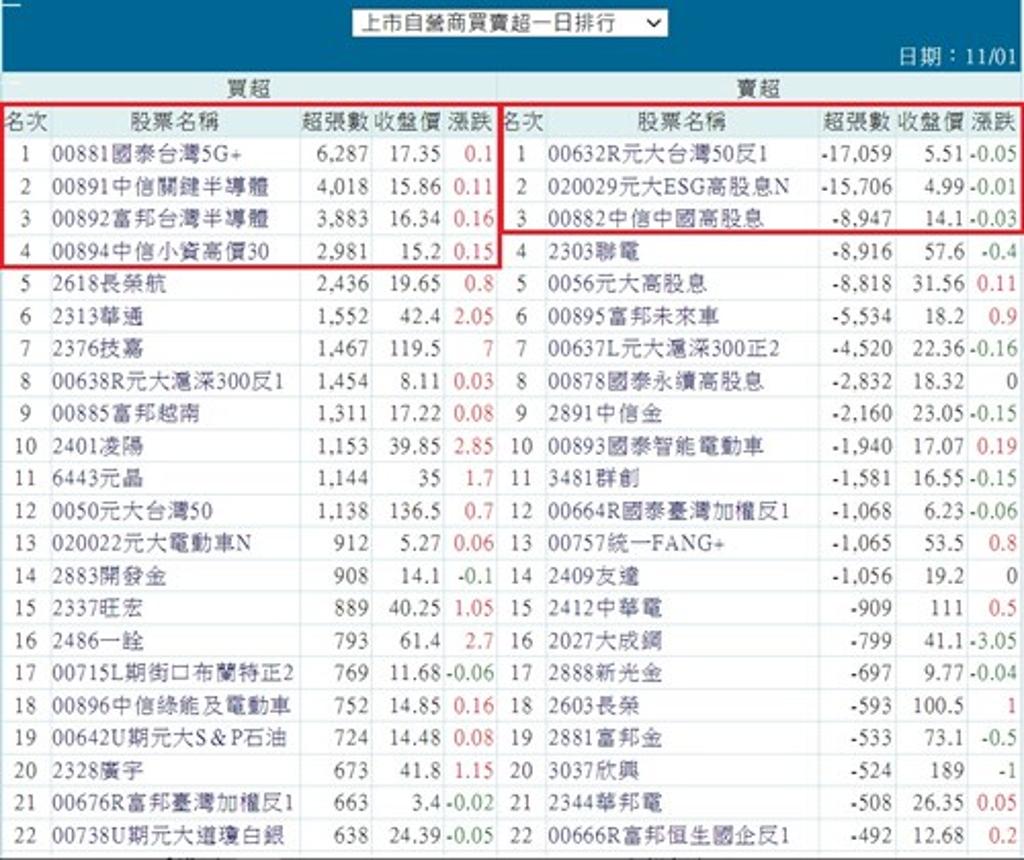Viewport: 1024px width, 860px height.
Task: Select stock 00891中信關鍵半導體
Action: pos(161,187)
